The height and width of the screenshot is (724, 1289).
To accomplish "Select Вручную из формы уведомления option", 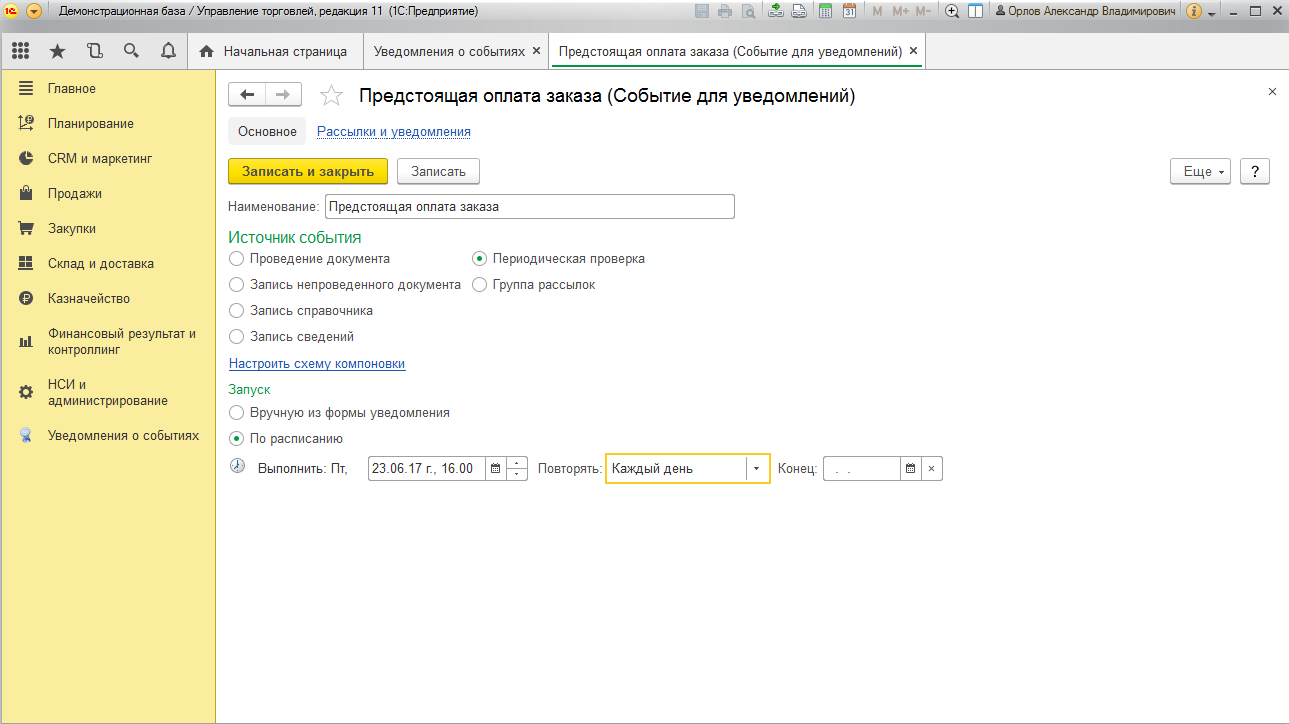I will point(237,413).
